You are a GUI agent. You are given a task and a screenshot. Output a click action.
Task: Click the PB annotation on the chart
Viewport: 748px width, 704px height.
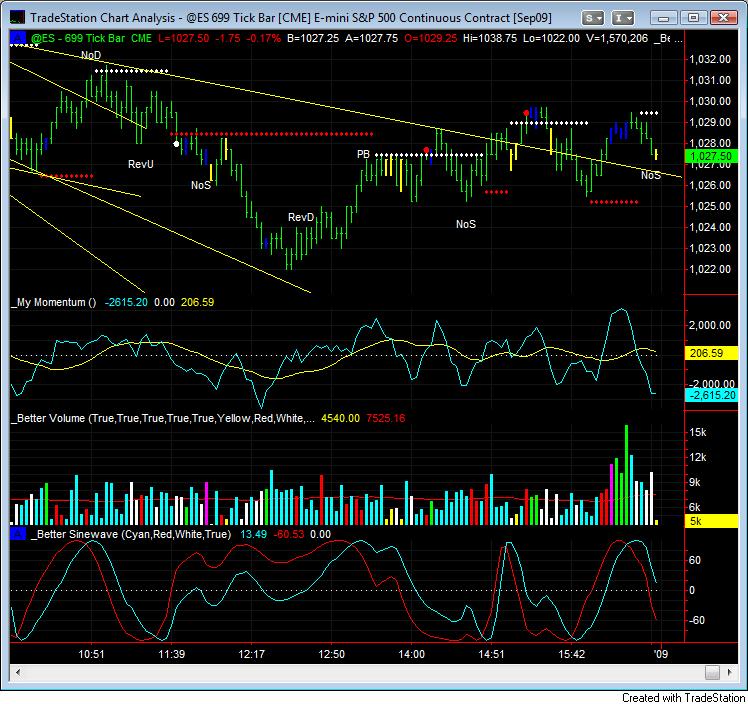tap(363, 154)
